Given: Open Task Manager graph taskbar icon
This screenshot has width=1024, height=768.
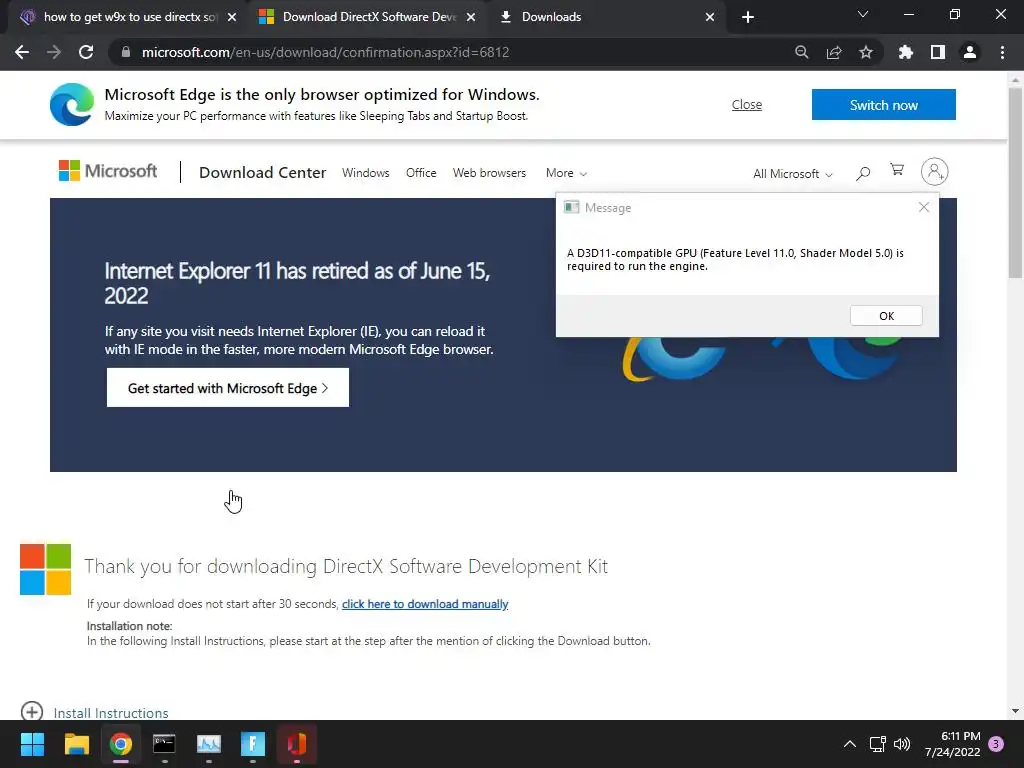Looking at the screenshot, I should pos(208,744).
